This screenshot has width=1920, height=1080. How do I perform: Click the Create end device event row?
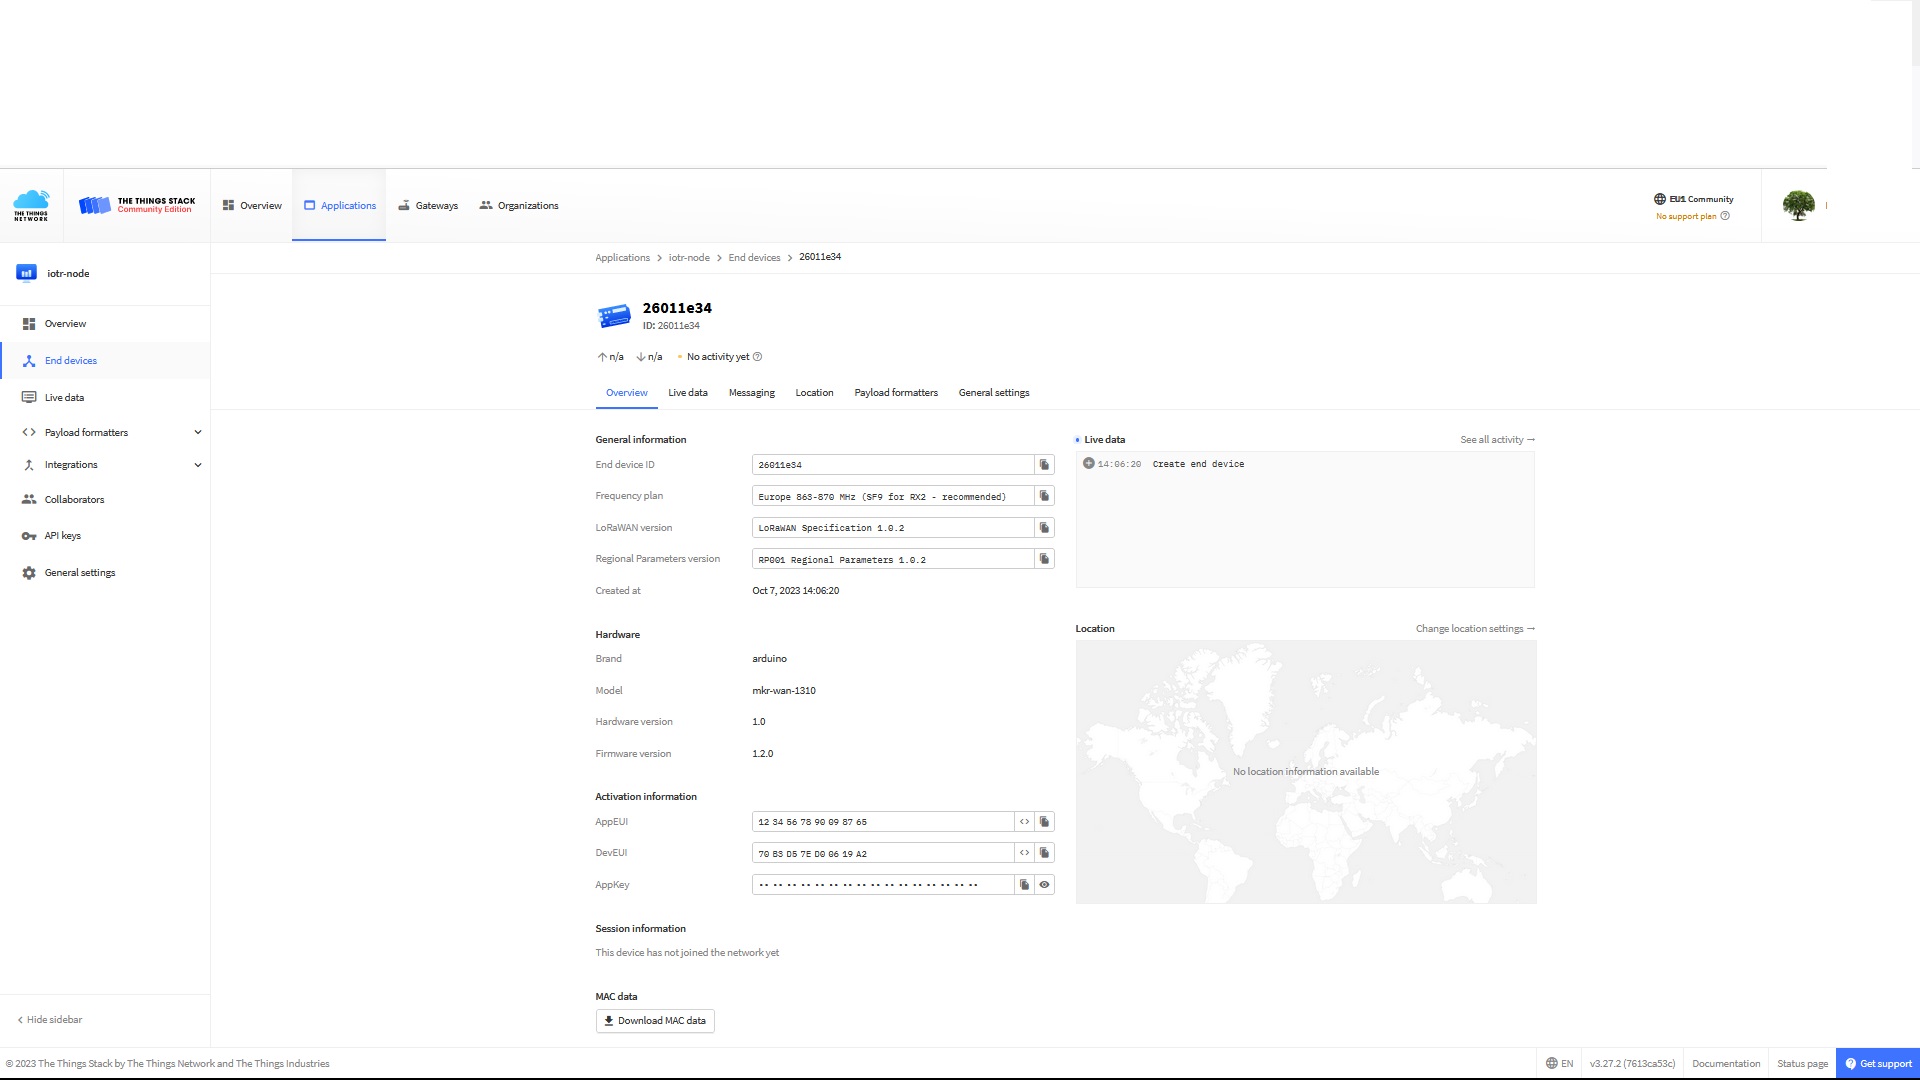pos(1305,464)
